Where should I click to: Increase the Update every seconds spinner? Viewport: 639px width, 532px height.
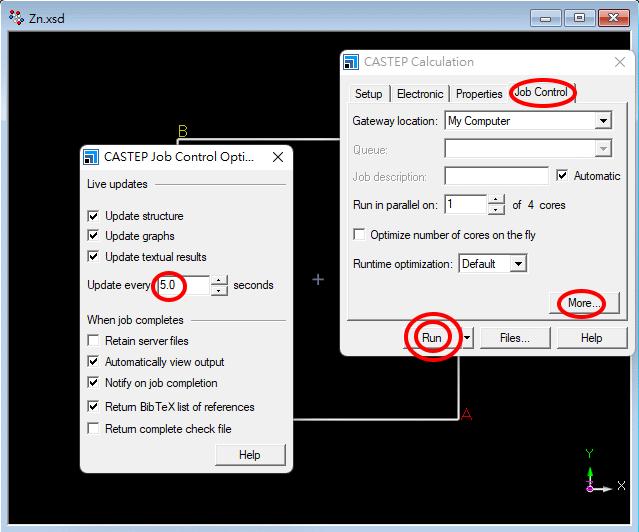pyautogui.click(x=220, y=280)
